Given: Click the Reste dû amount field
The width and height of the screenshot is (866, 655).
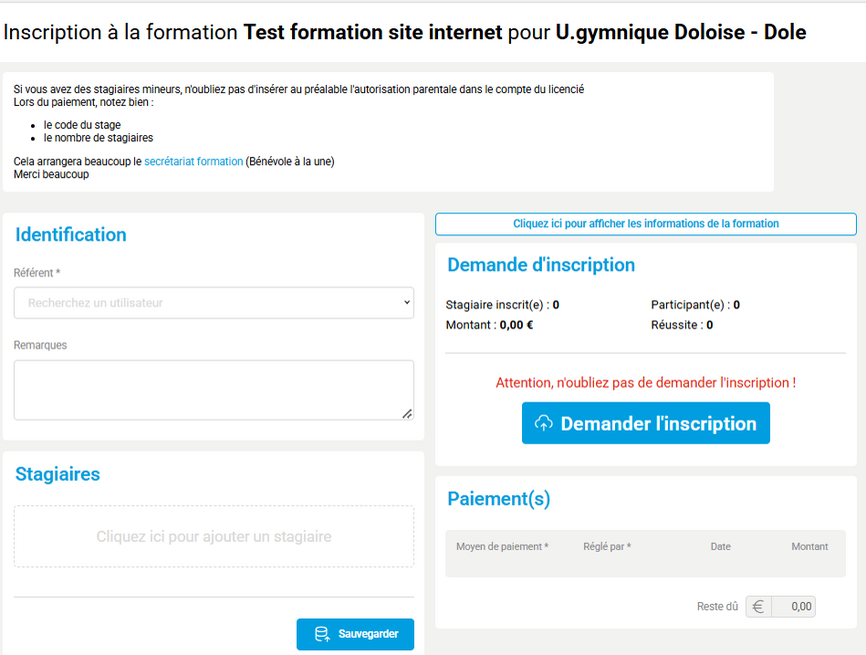Looking at the screenshot, I should [x=793, y=606].
